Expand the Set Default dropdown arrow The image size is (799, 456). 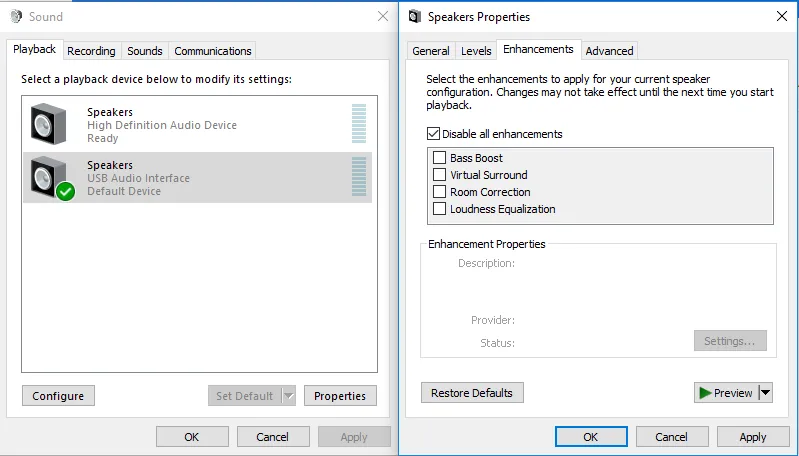(289, 396)
